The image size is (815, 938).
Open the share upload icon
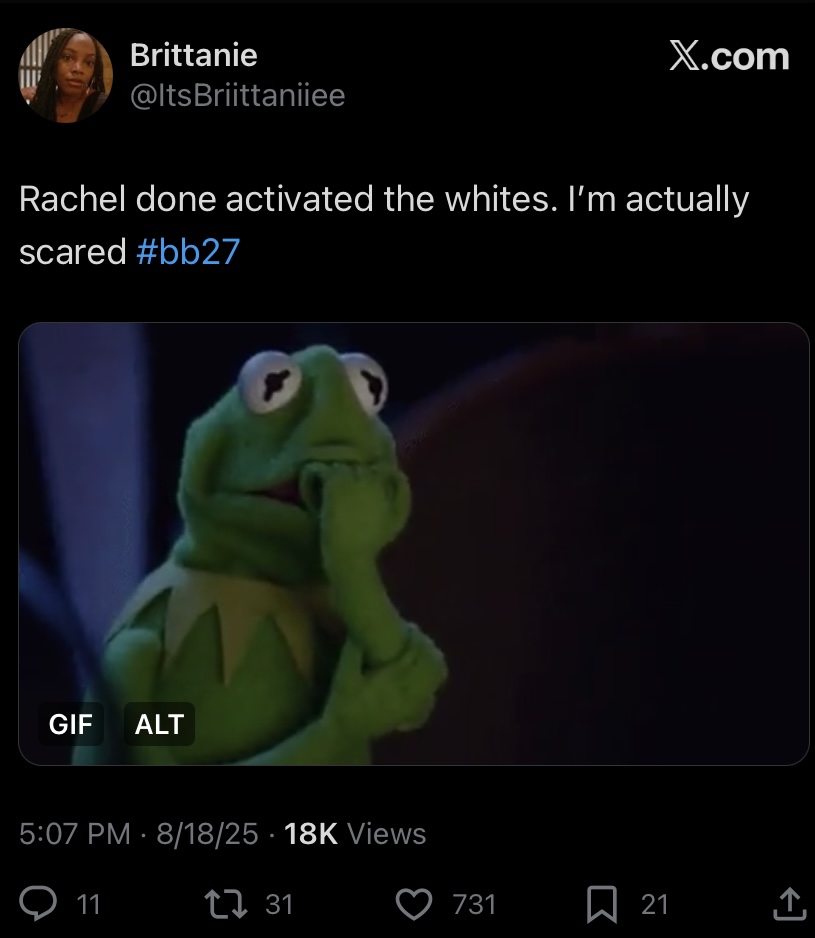[789, 903]
